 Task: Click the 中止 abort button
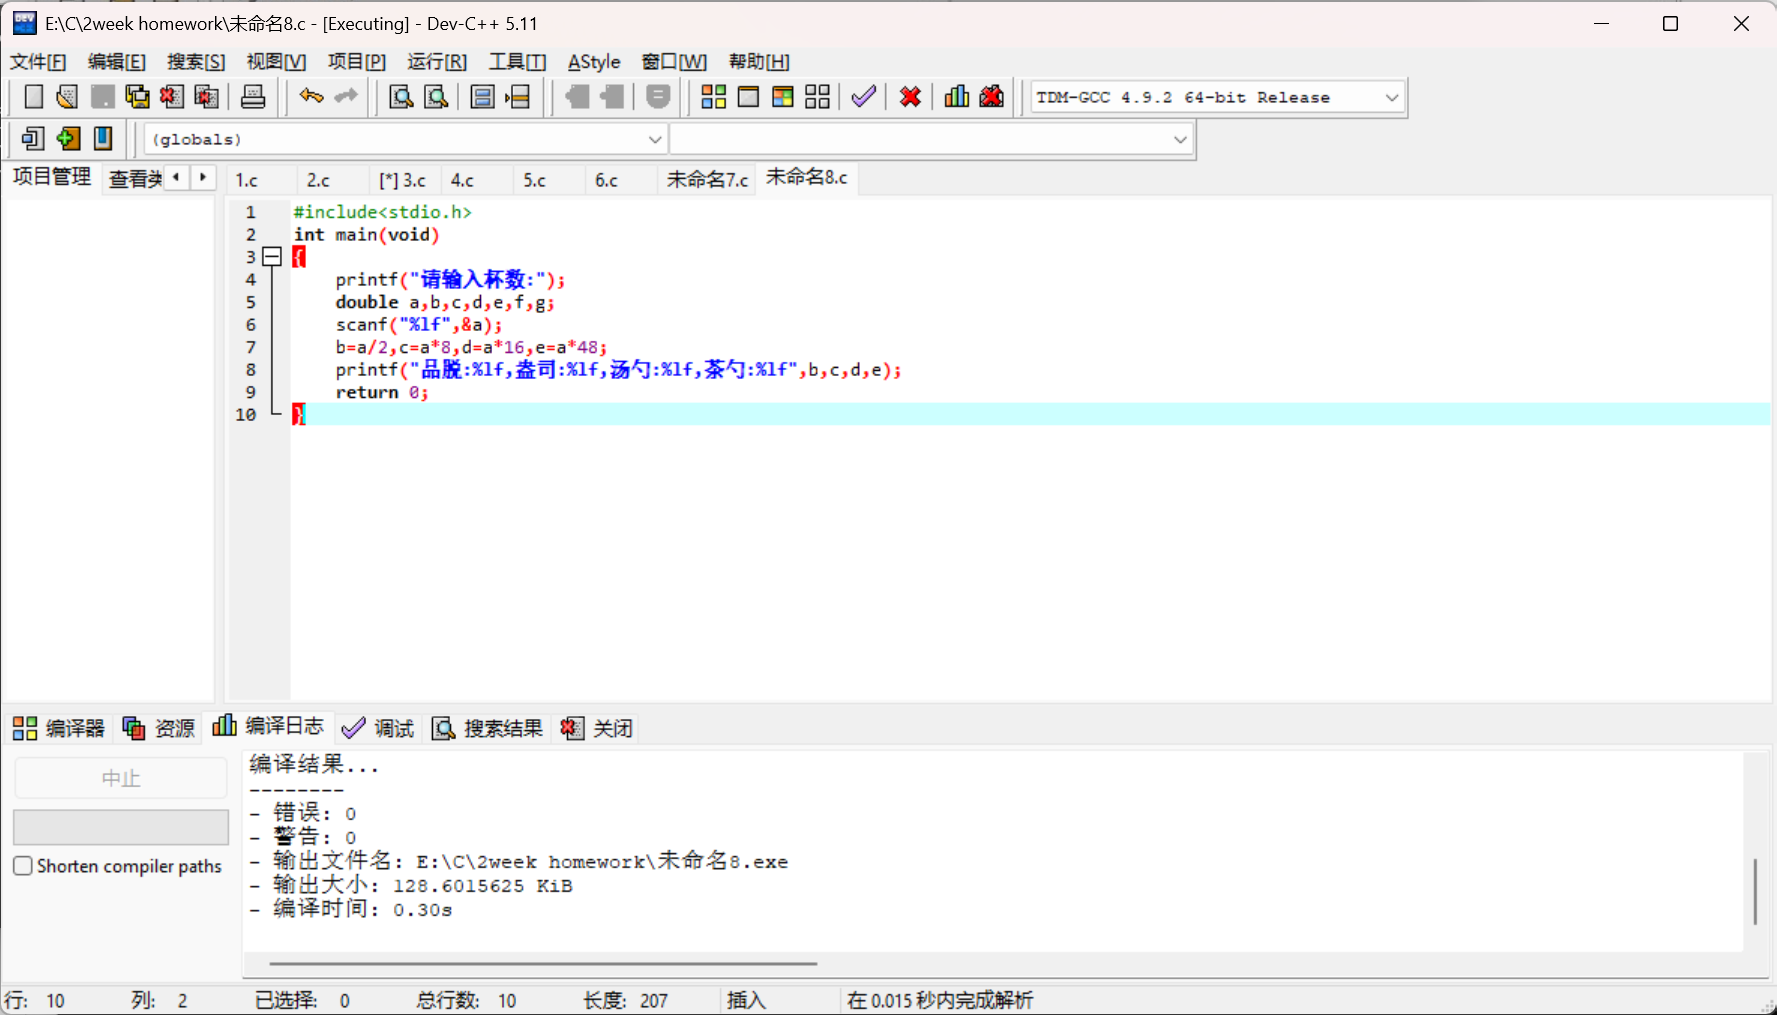pyautogui.click(x=121, y=778)
